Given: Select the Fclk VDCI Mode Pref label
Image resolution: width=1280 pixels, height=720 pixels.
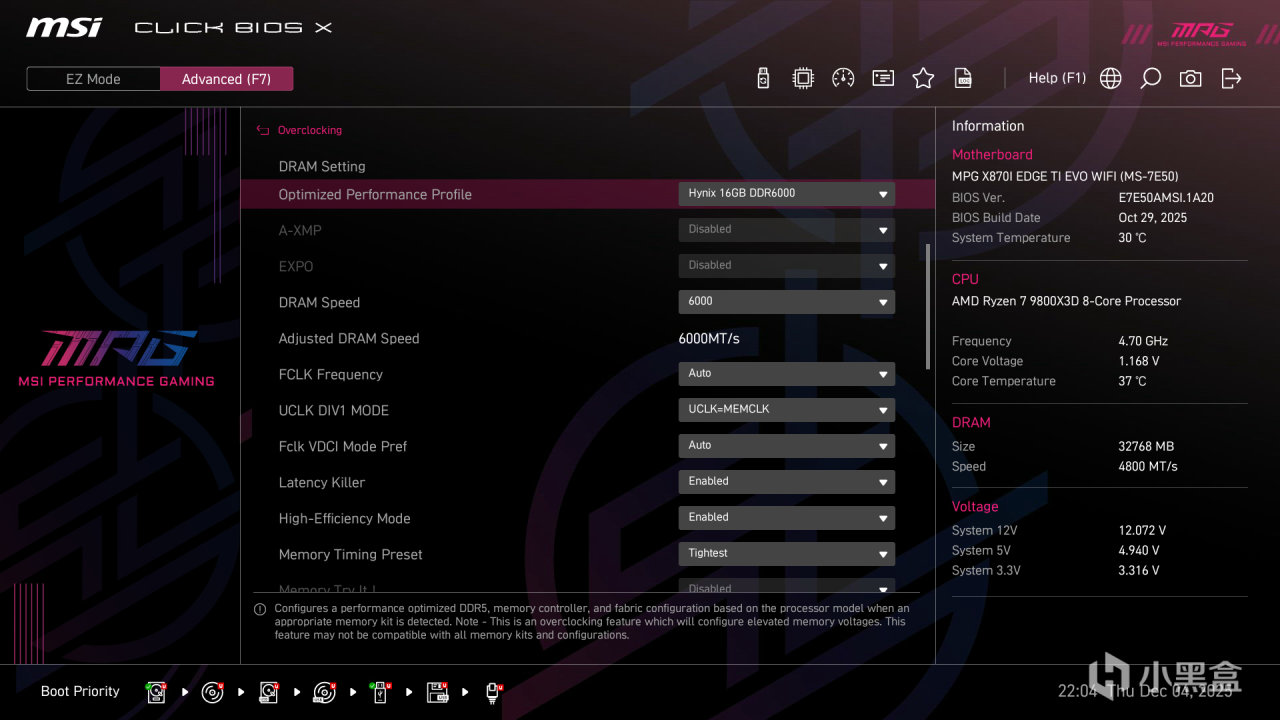Looking at the screenshot, I should pyautogui.click(x=343, y=446).
